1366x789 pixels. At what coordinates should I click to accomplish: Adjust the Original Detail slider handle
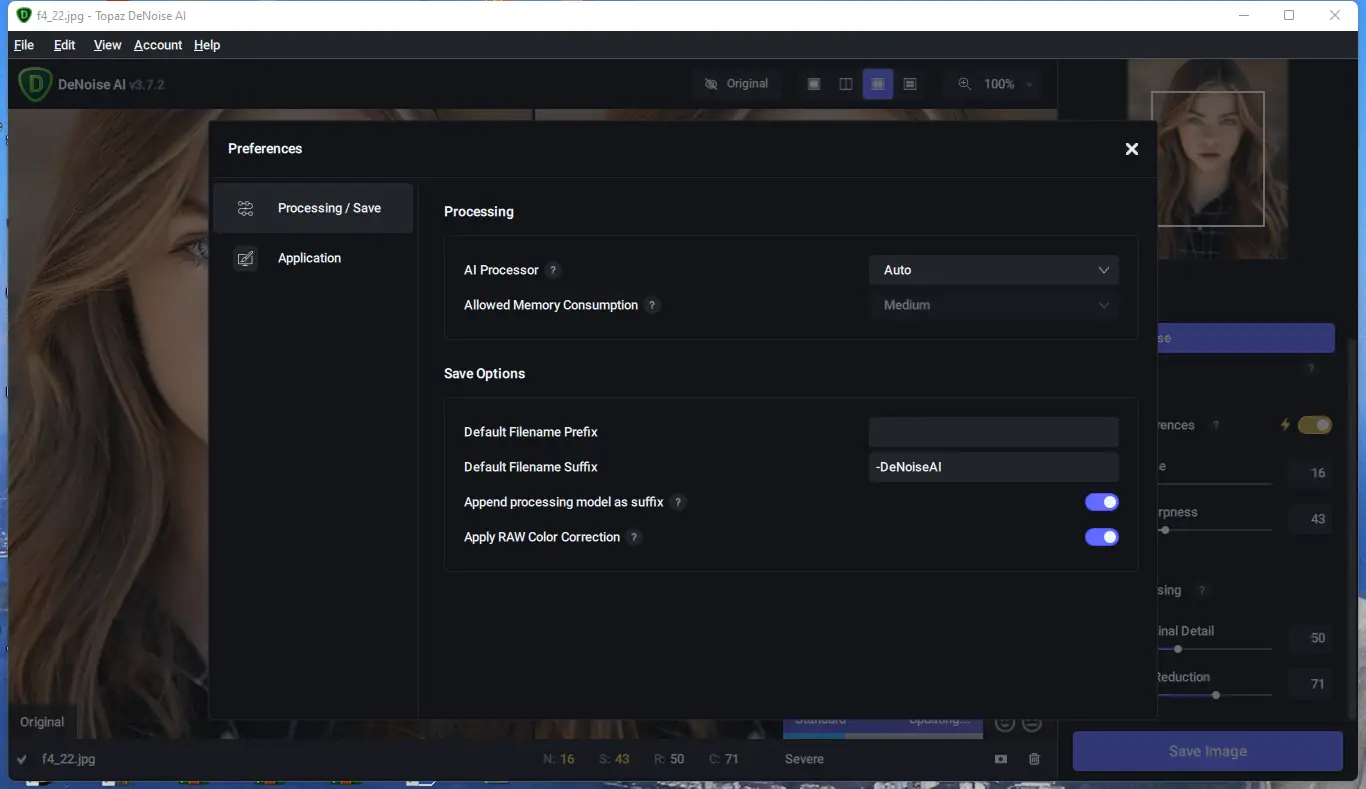pos(1178,649)
